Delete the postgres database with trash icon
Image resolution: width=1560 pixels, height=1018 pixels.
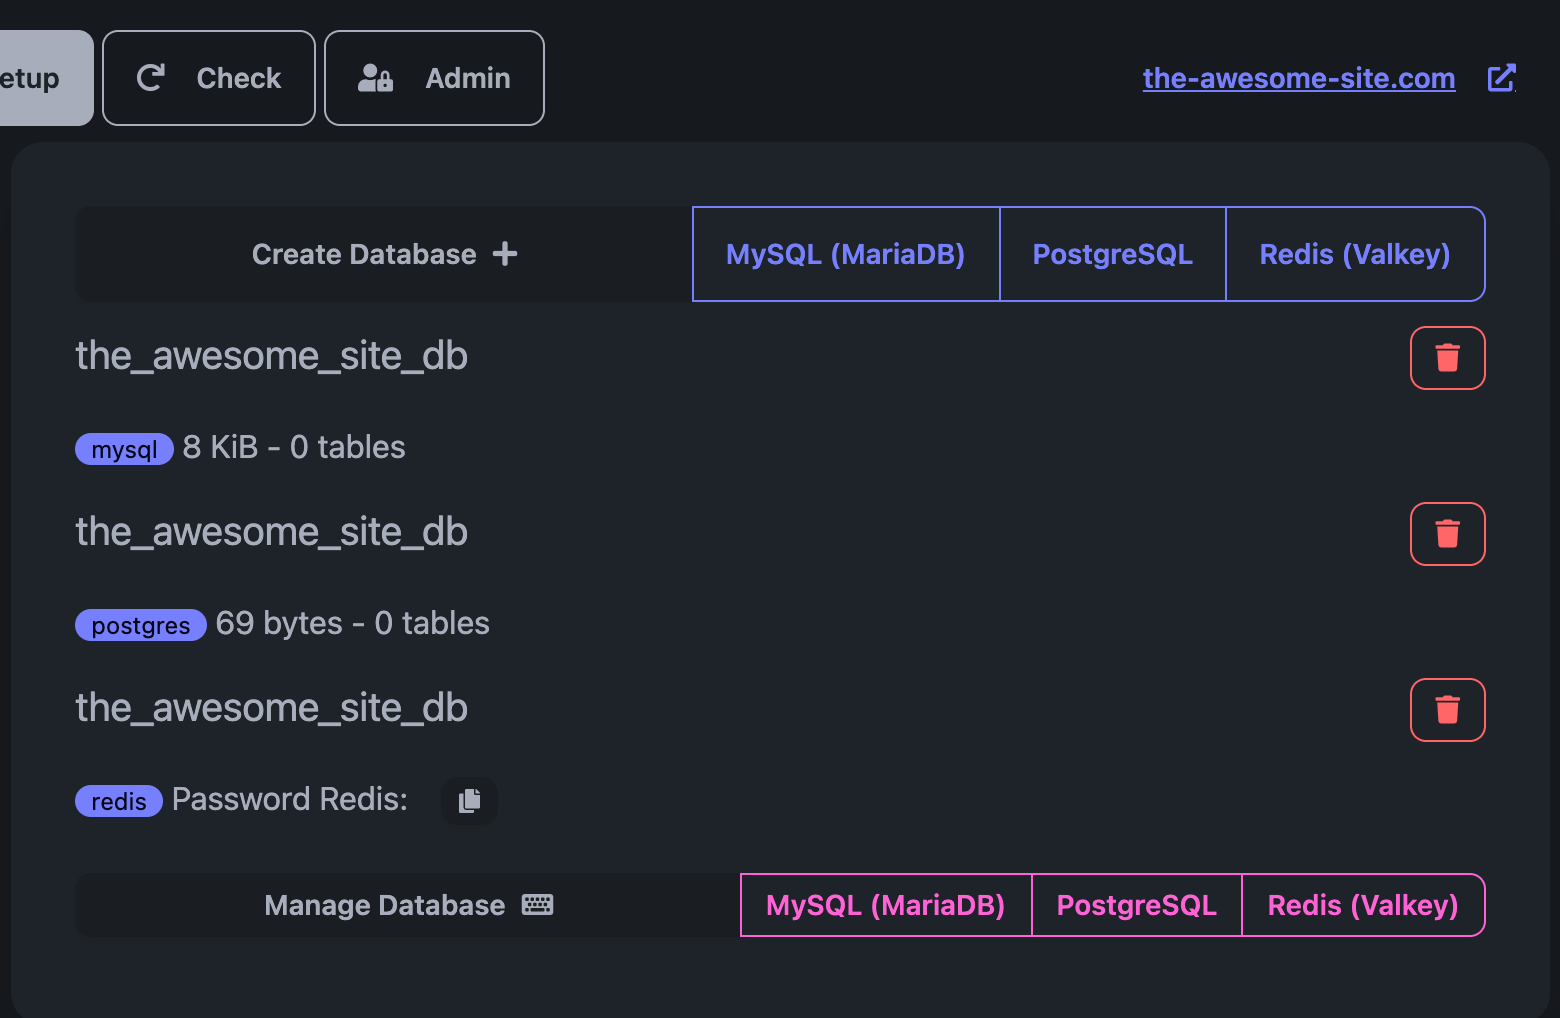1447,534
